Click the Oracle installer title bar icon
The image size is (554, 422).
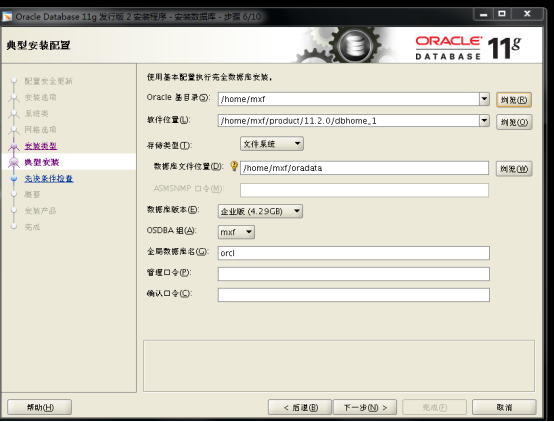tap(7, 17)
